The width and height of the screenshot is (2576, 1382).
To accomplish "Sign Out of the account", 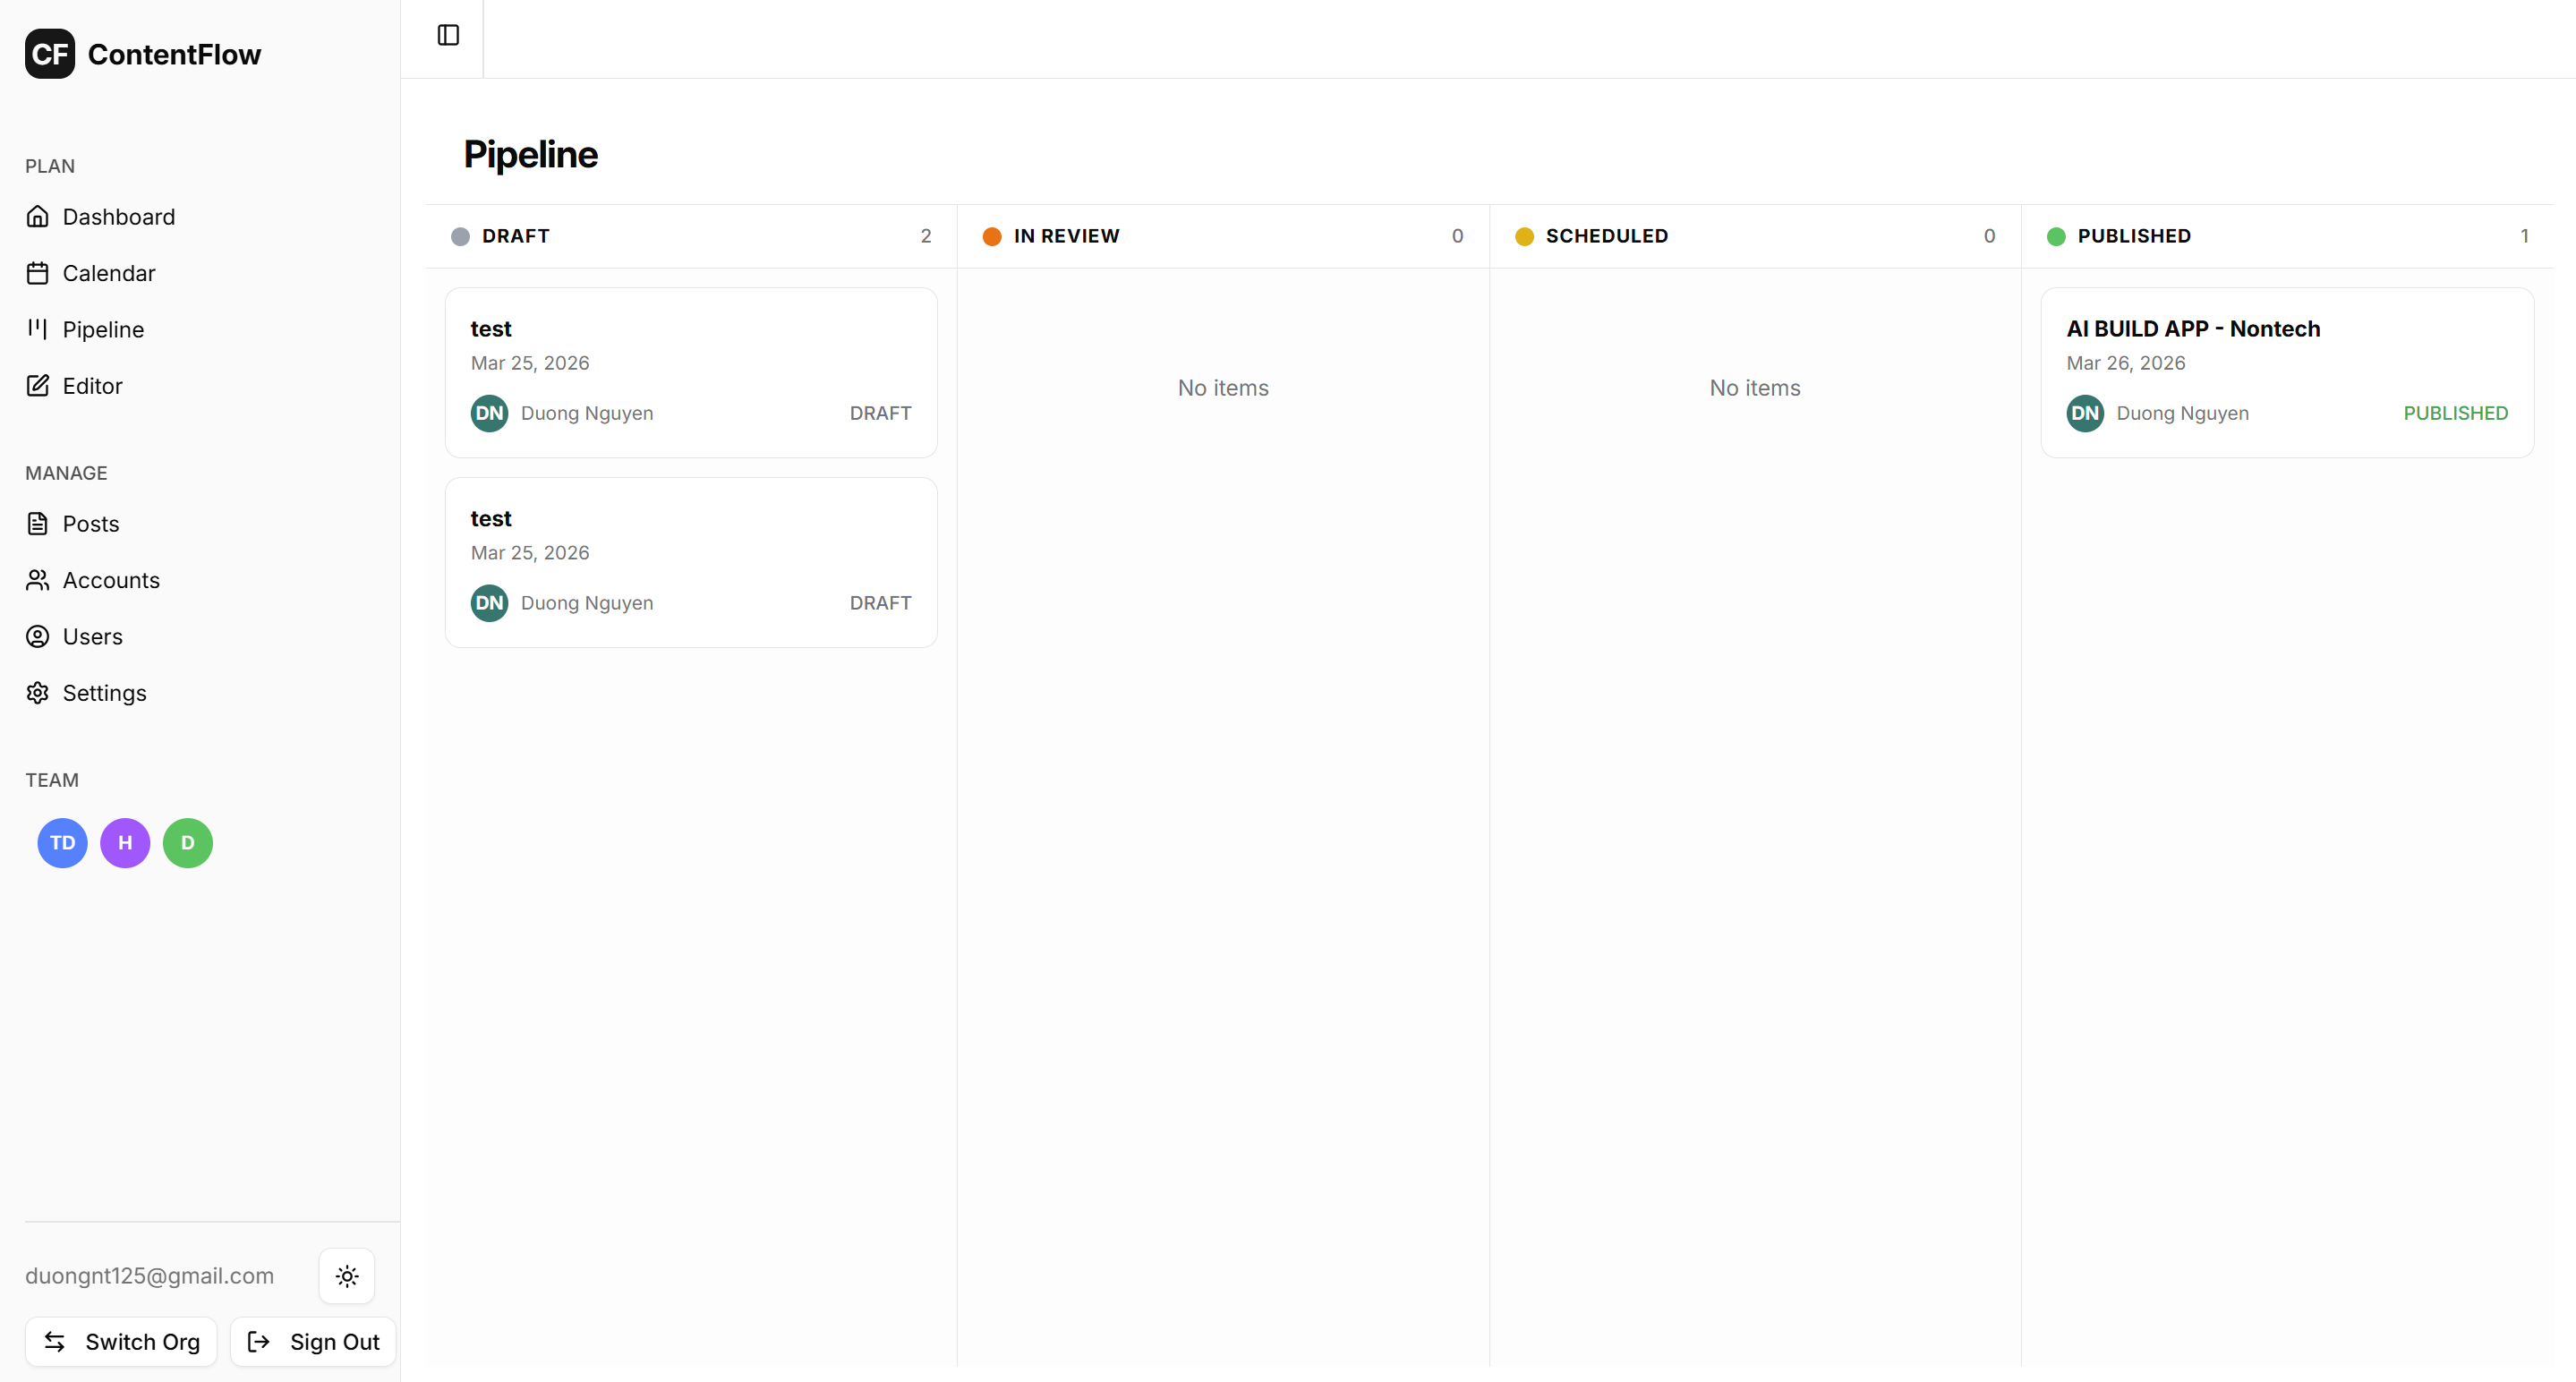I will [311, 1342].
